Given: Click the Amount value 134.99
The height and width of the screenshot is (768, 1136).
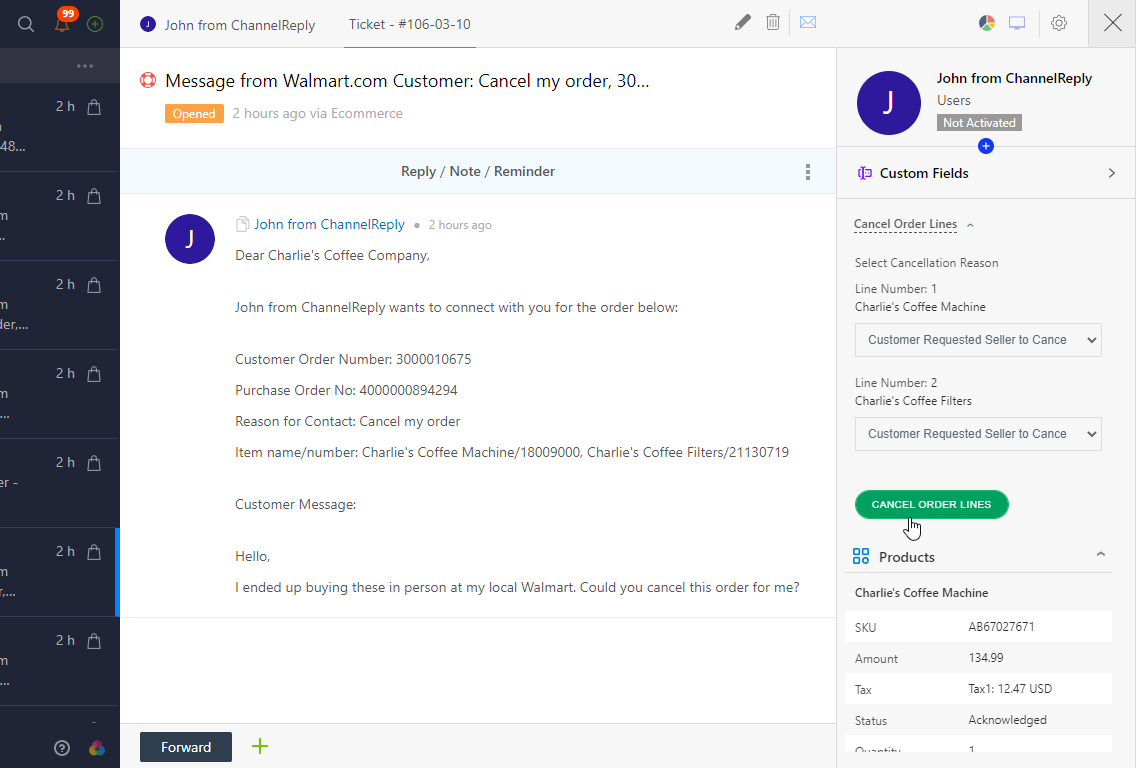Looking at the screenshot, I should click(x=986, y=658).
